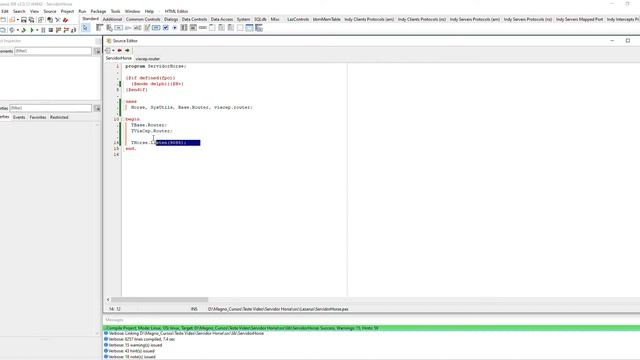Pick the TPanel component icon
The height and width of the screenshot is (360, 640).
click(x=240, y=28)
